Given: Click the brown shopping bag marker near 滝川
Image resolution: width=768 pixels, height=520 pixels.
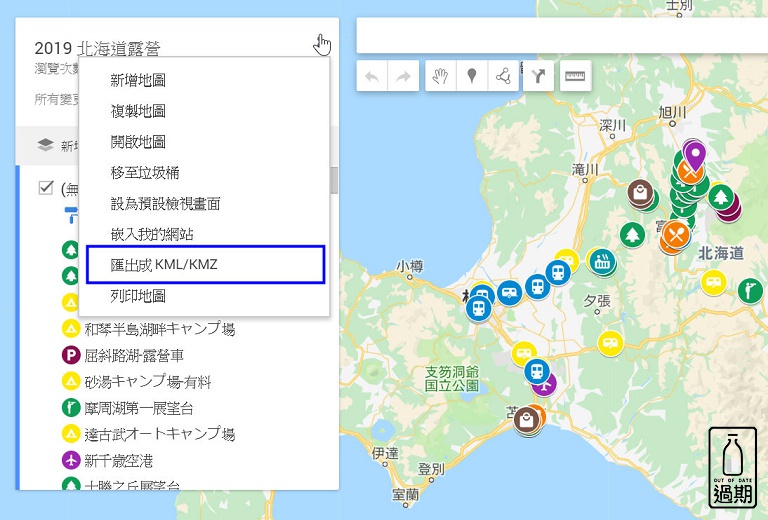Looking at the screenshot, I should point(640,192).
